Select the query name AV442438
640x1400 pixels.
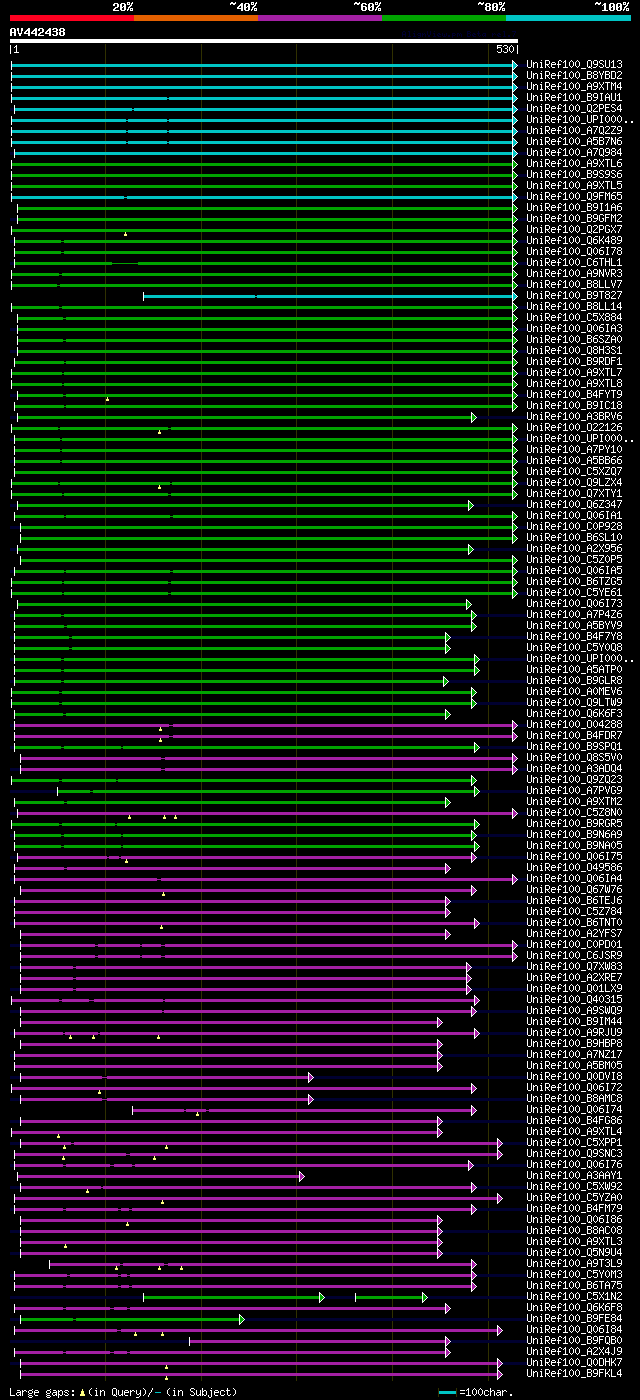[38, 32]
